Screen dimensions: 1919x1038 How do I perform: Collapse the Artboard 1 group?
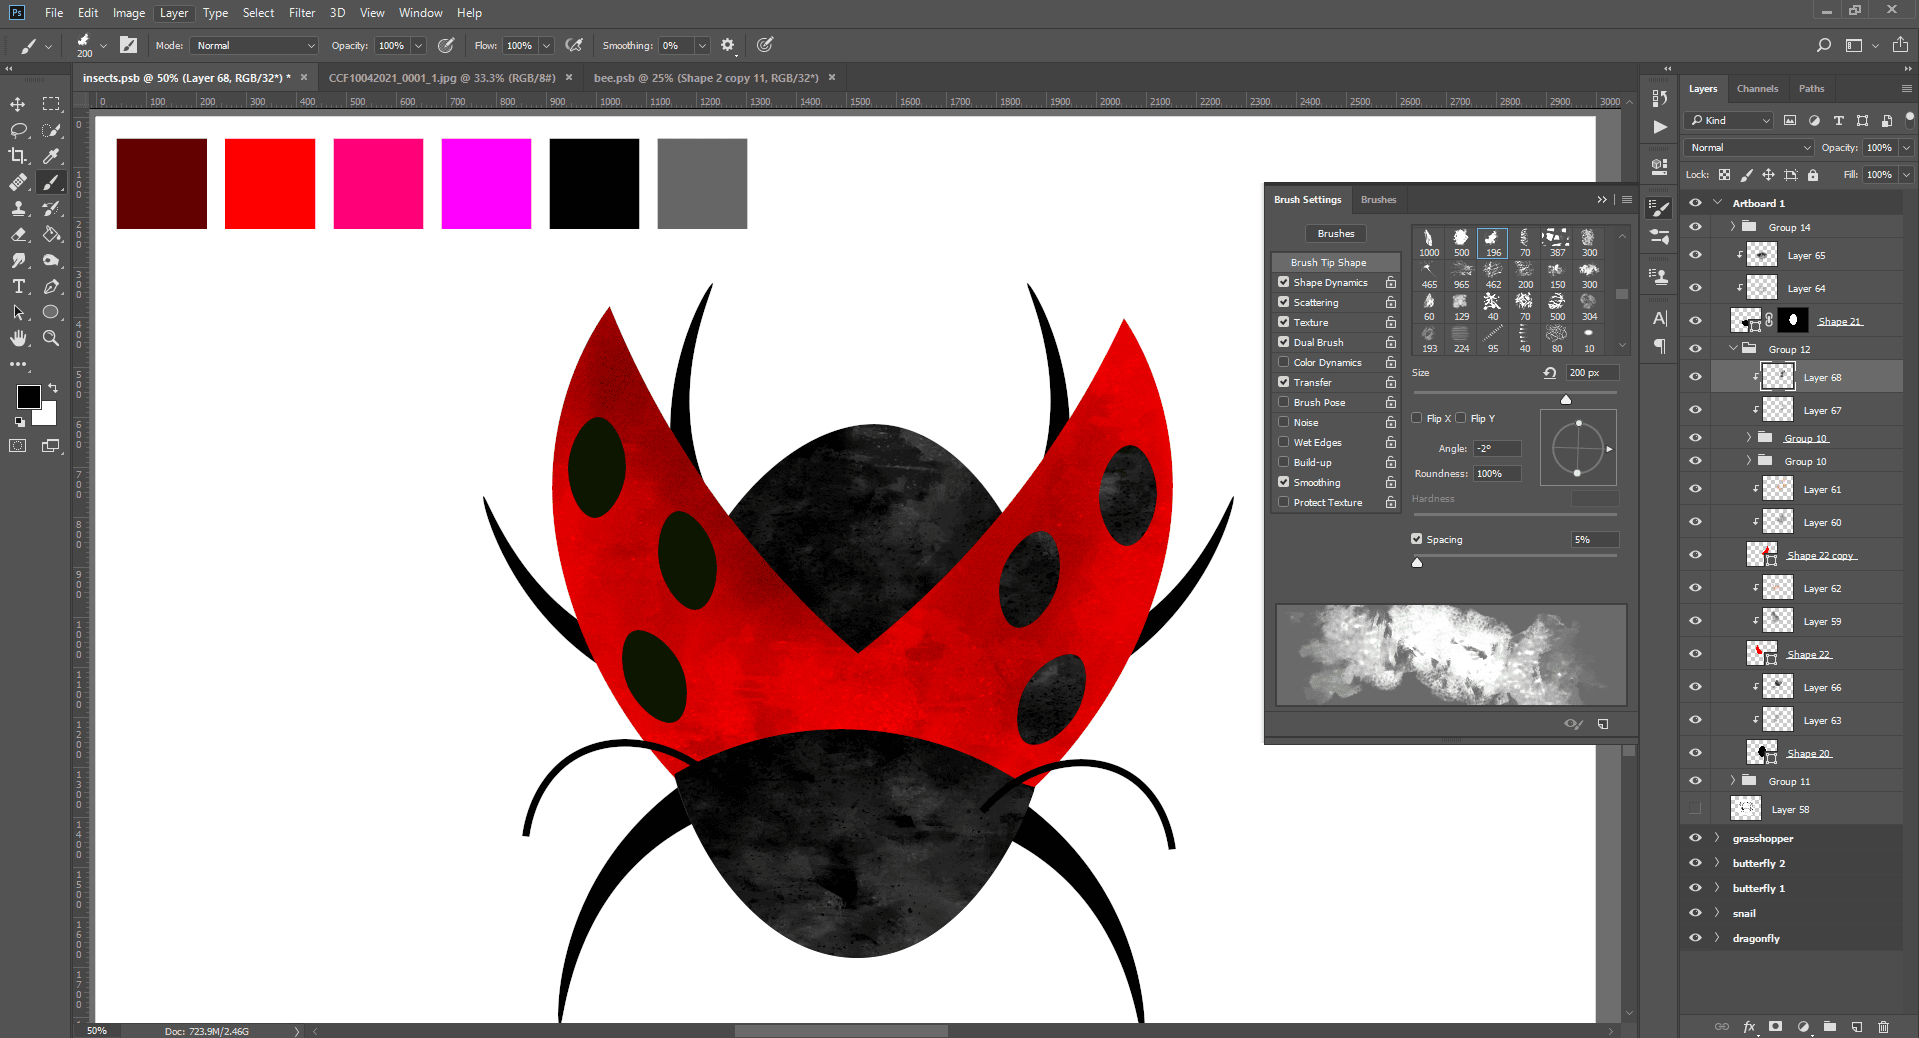coord(1718,202)
